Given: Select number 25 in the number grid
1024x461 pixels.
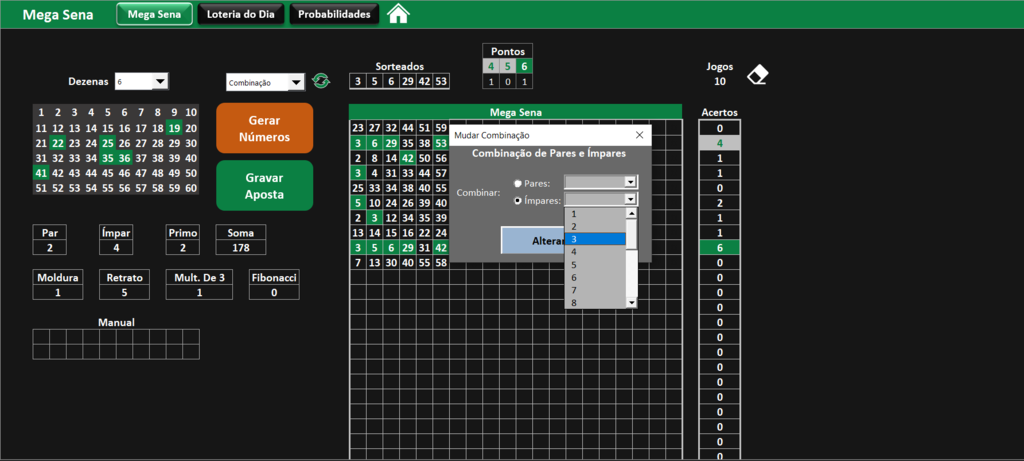Looking at the screenshot, I should [x=108, y=144].
